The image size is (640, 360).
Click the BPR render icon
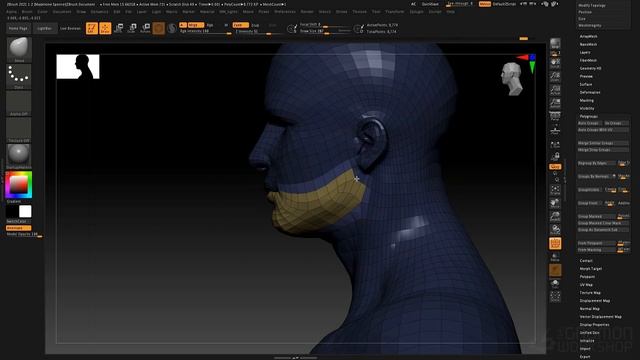(555, 44)
